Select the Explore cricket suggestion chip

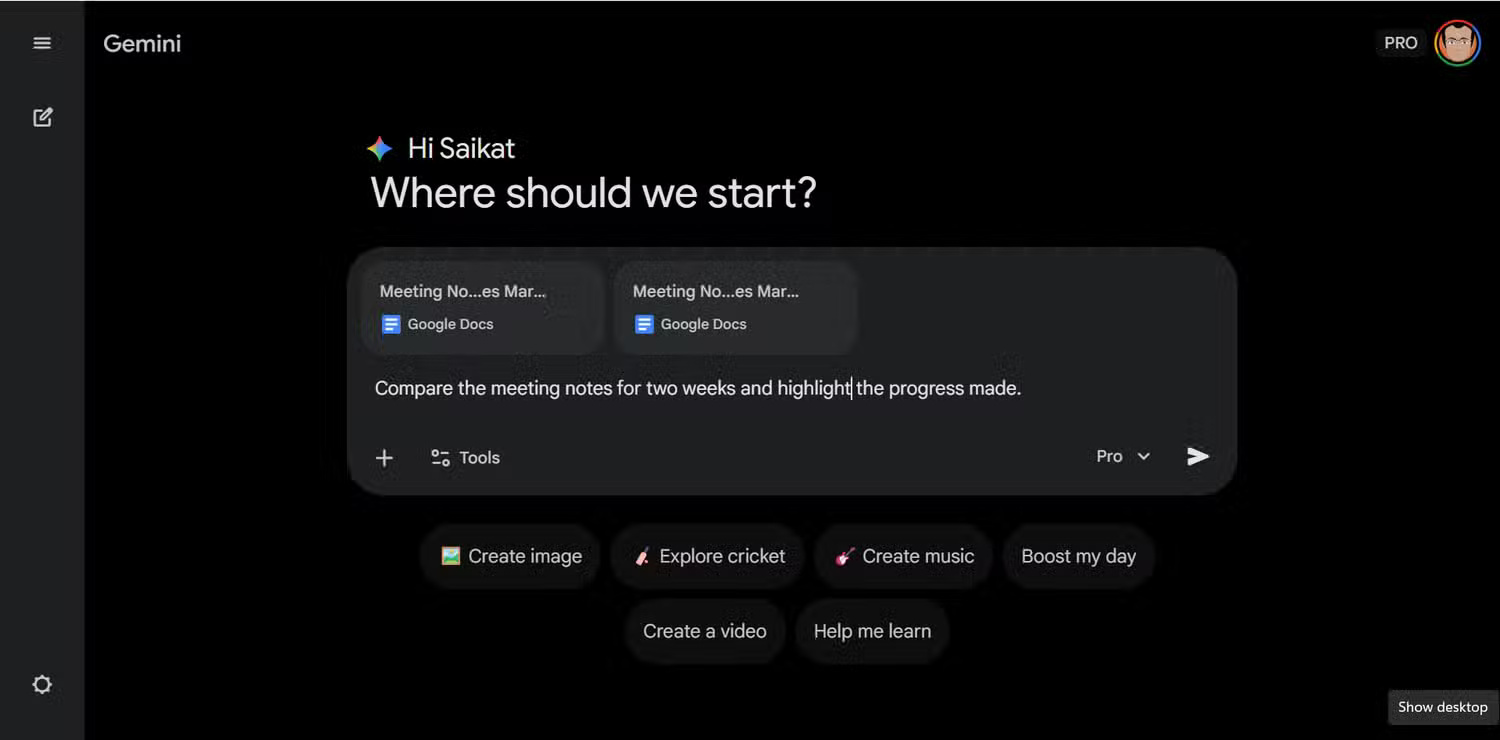pos(710,557)
